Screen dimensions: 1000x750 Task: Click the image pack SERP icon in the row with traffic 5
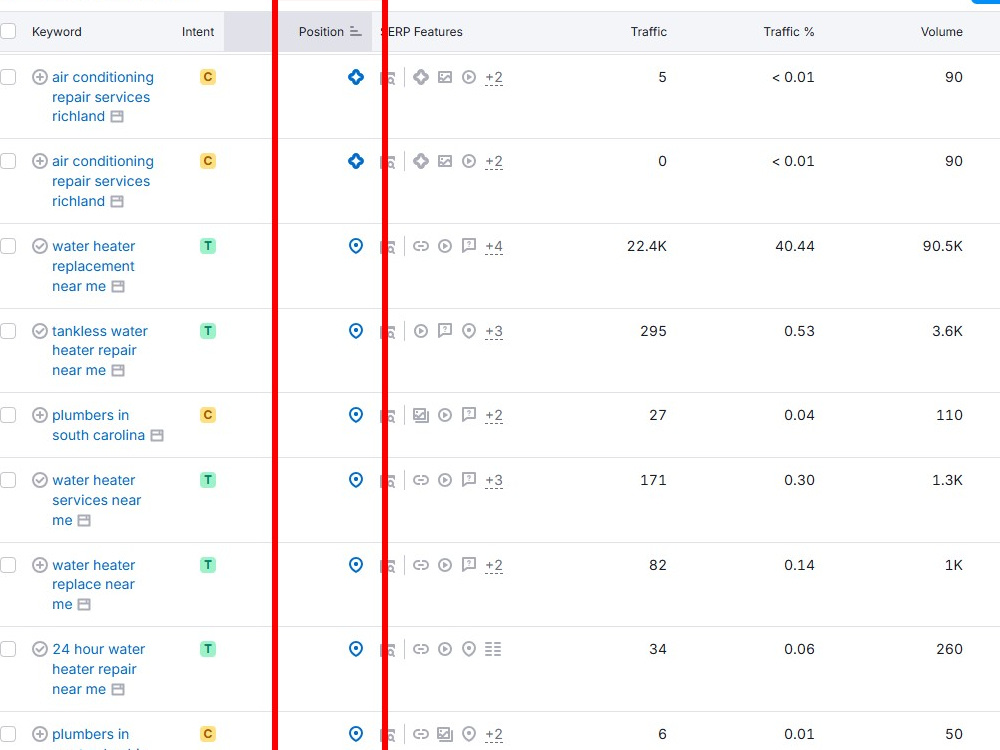445,77
